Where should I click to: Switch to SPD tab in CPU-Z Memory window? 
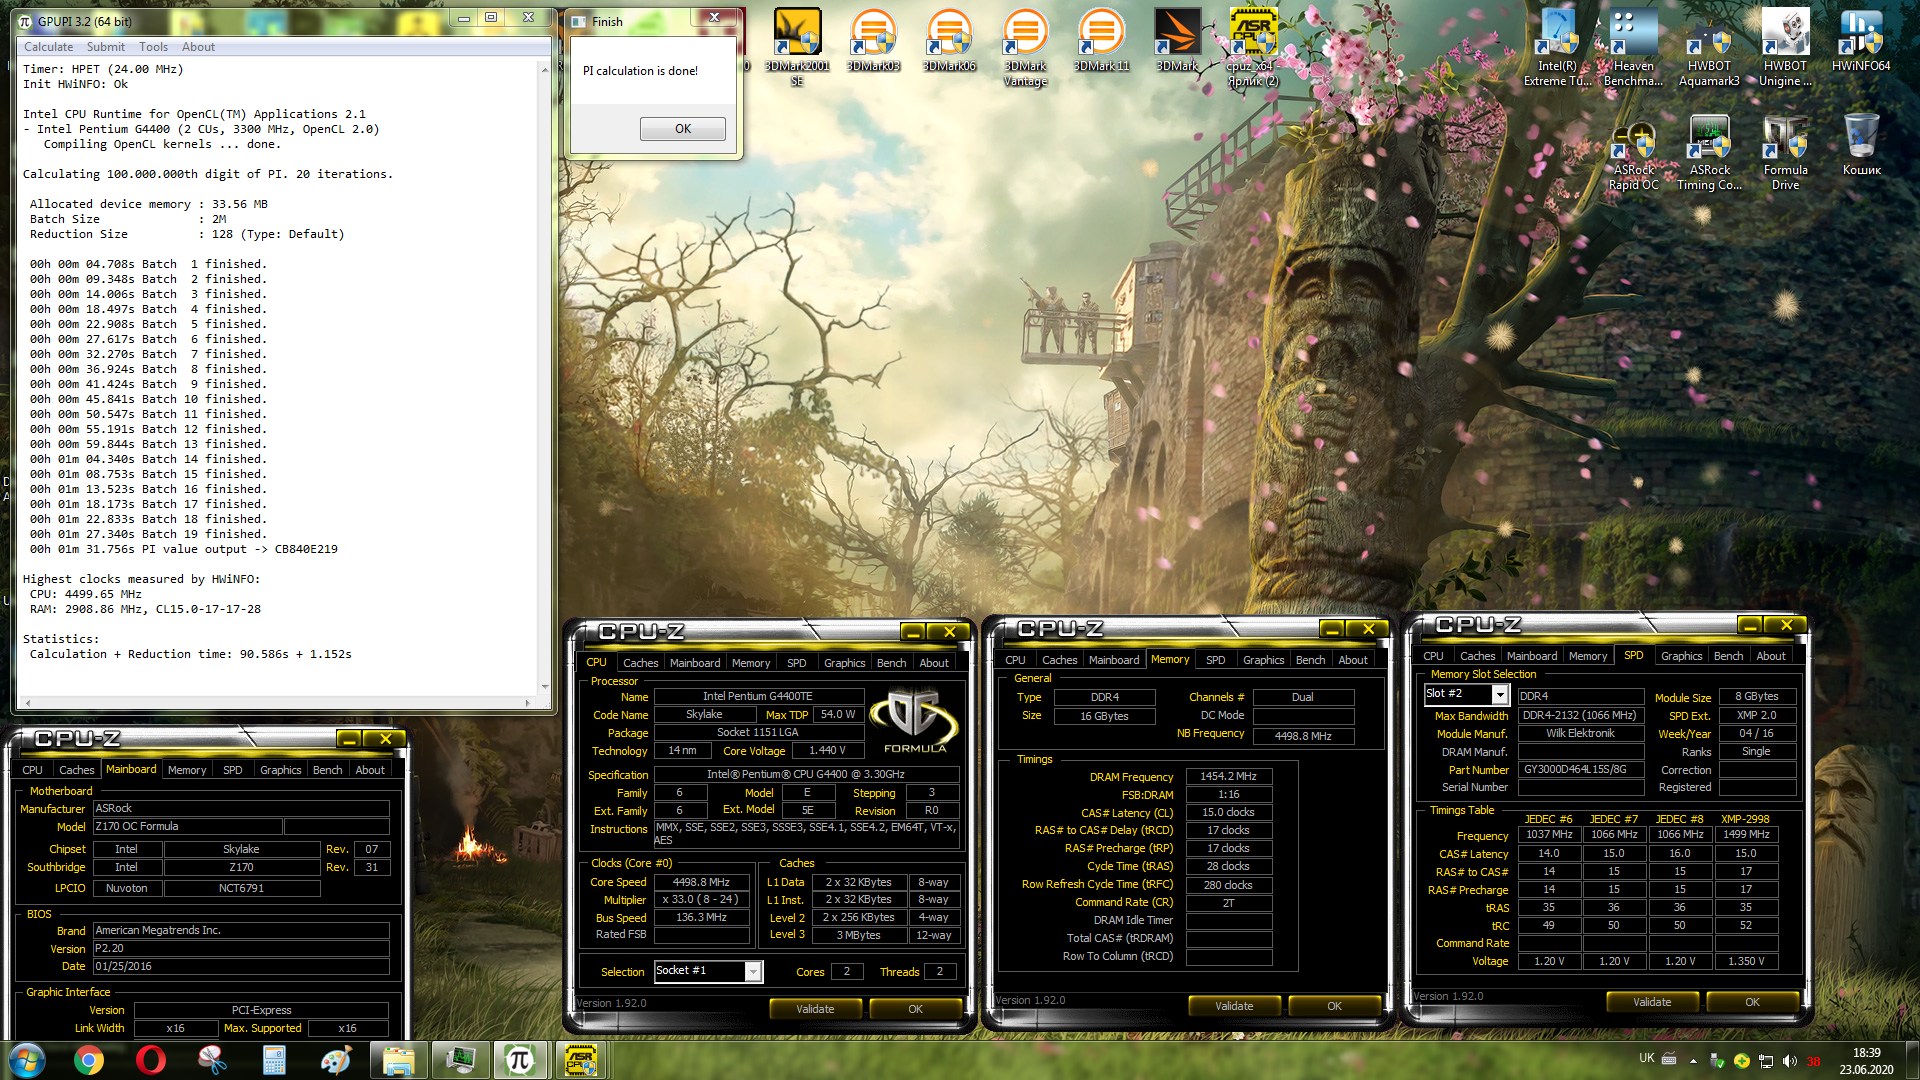tap(1215, 660)
